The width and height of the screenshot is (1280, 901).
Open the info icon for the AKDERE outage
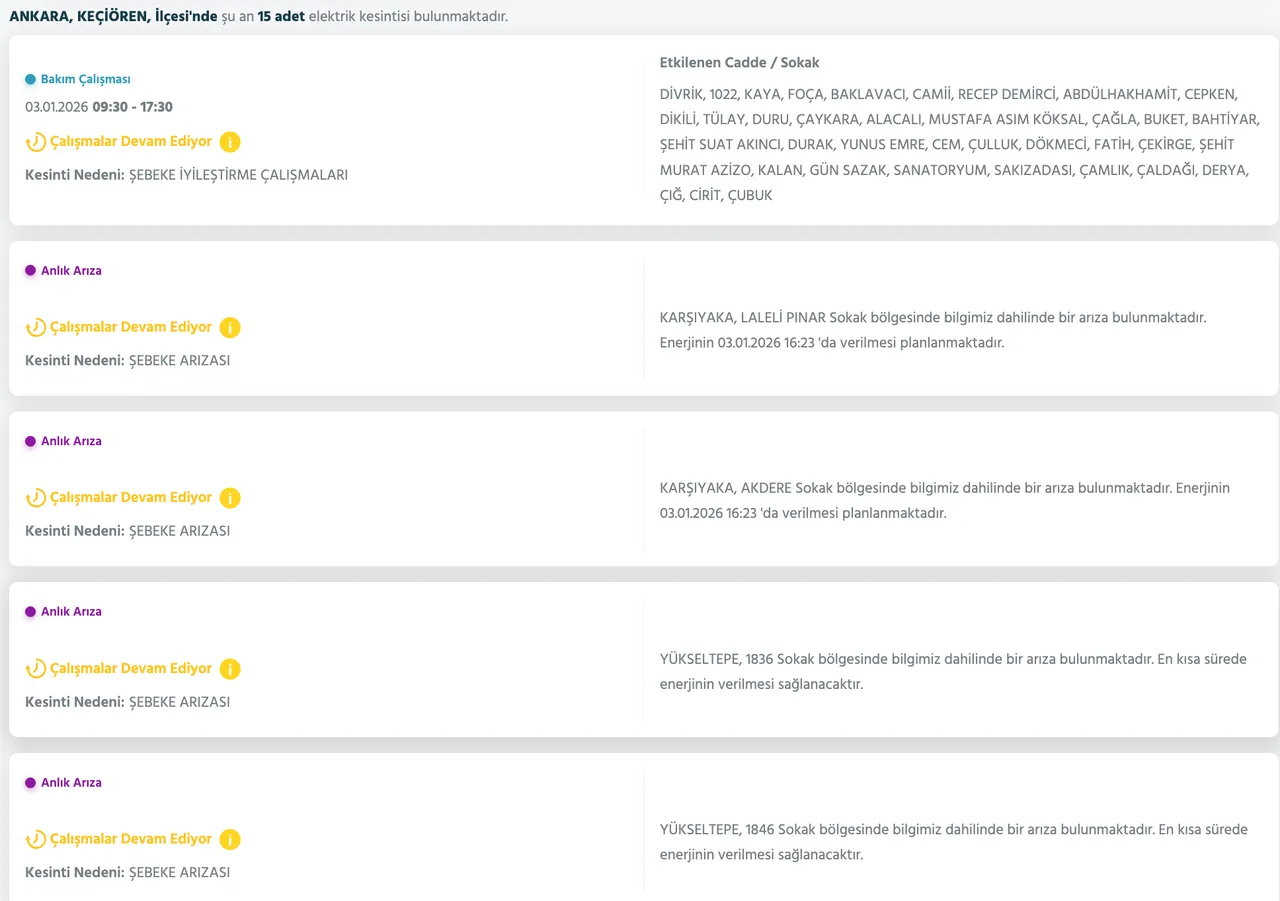tap(230, 498)
